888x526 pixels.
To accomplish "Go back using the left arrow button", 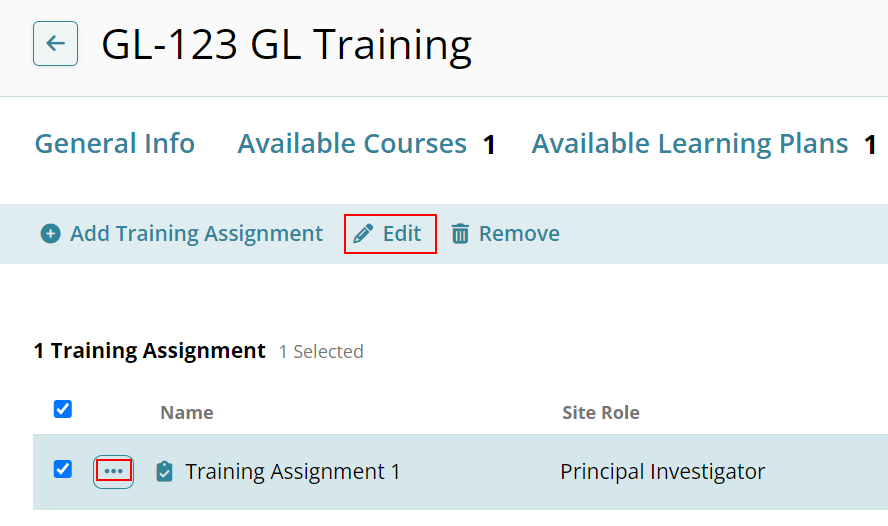I will (x=56, y=44).
